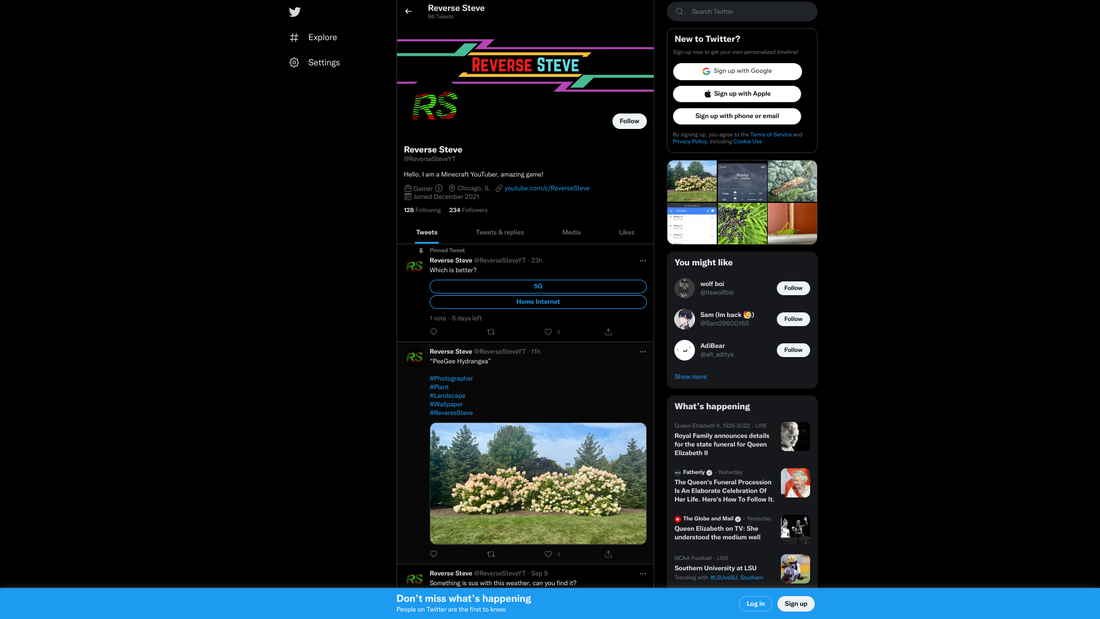This screenshot has width=1100, height=619.
Task: Click the Twitter bird logo
Action: tap(295, 12)
